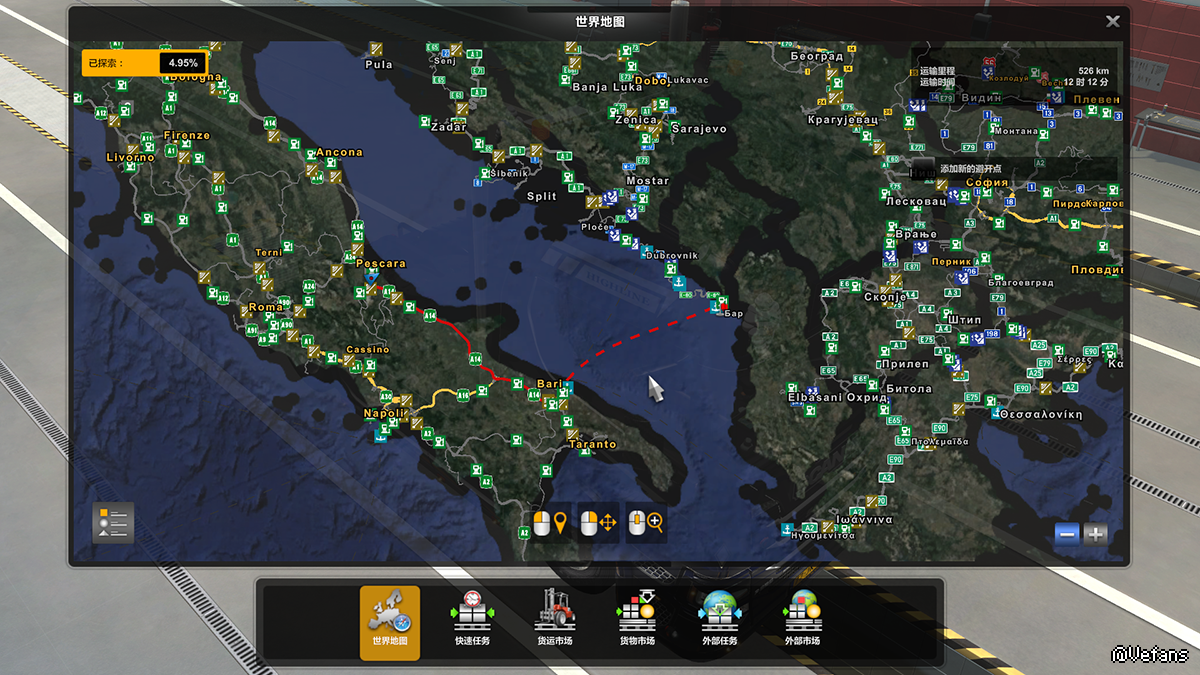The image size is (1200, 675).
Task: Click the Ιωάννινα city label
Action: [865, 520]
